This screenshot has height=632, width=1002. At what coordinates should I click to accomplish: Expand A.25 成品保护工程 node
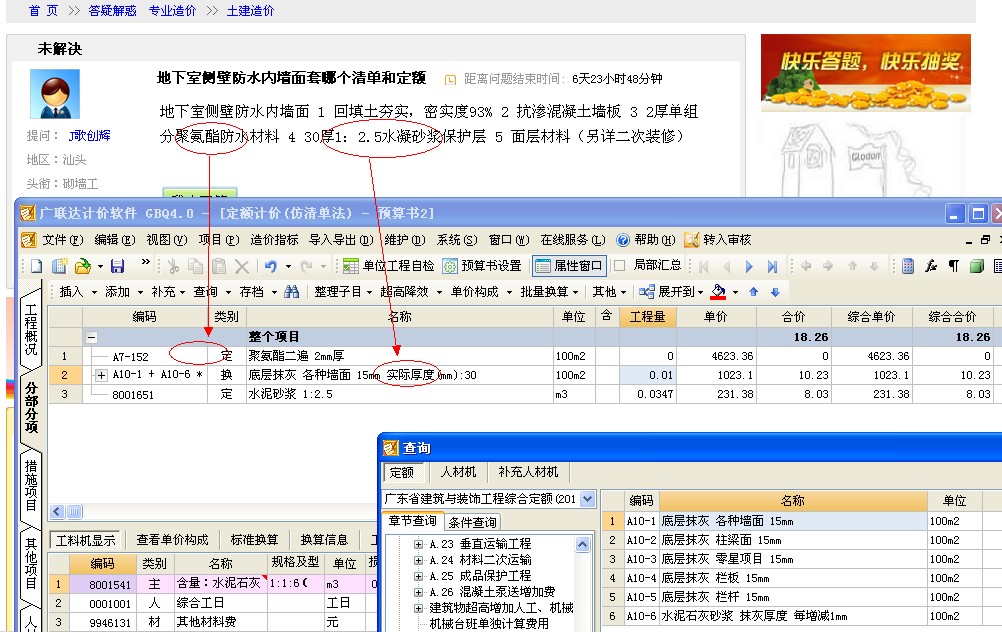(x=418, y=576)
